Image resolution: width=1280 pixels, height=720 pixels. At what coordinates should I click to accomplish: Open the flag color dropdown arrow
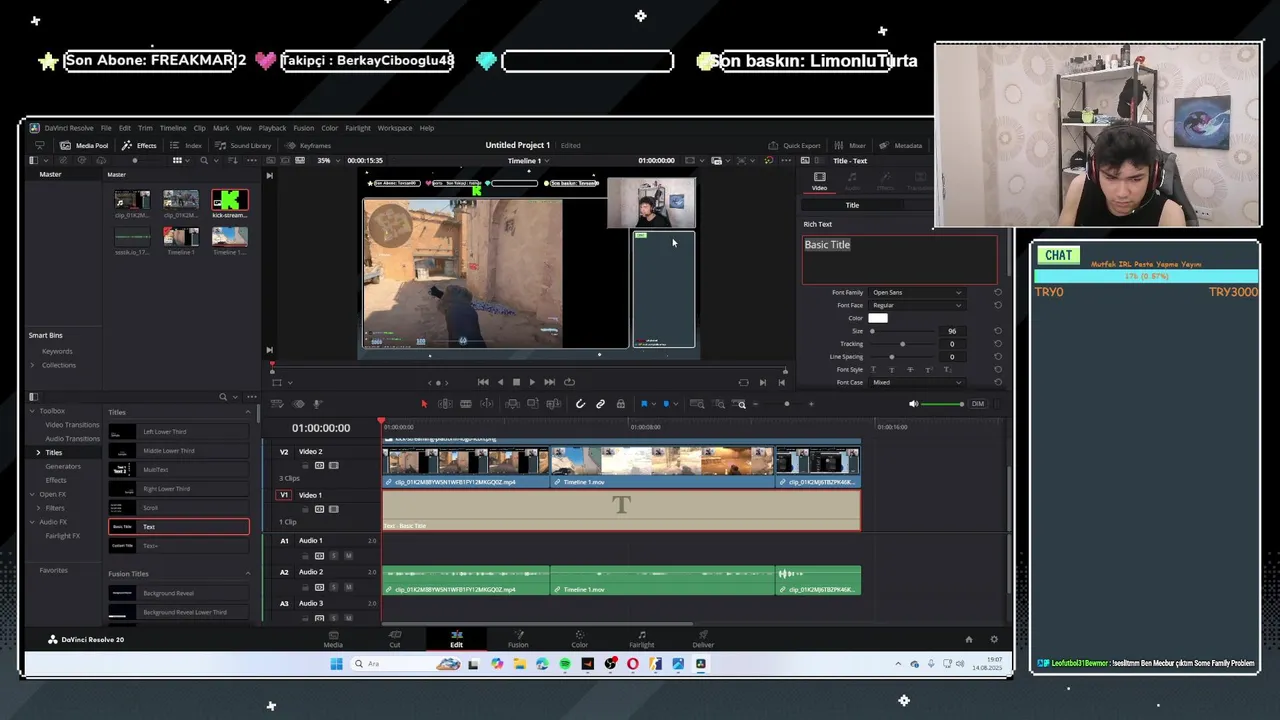pos(654,404)
